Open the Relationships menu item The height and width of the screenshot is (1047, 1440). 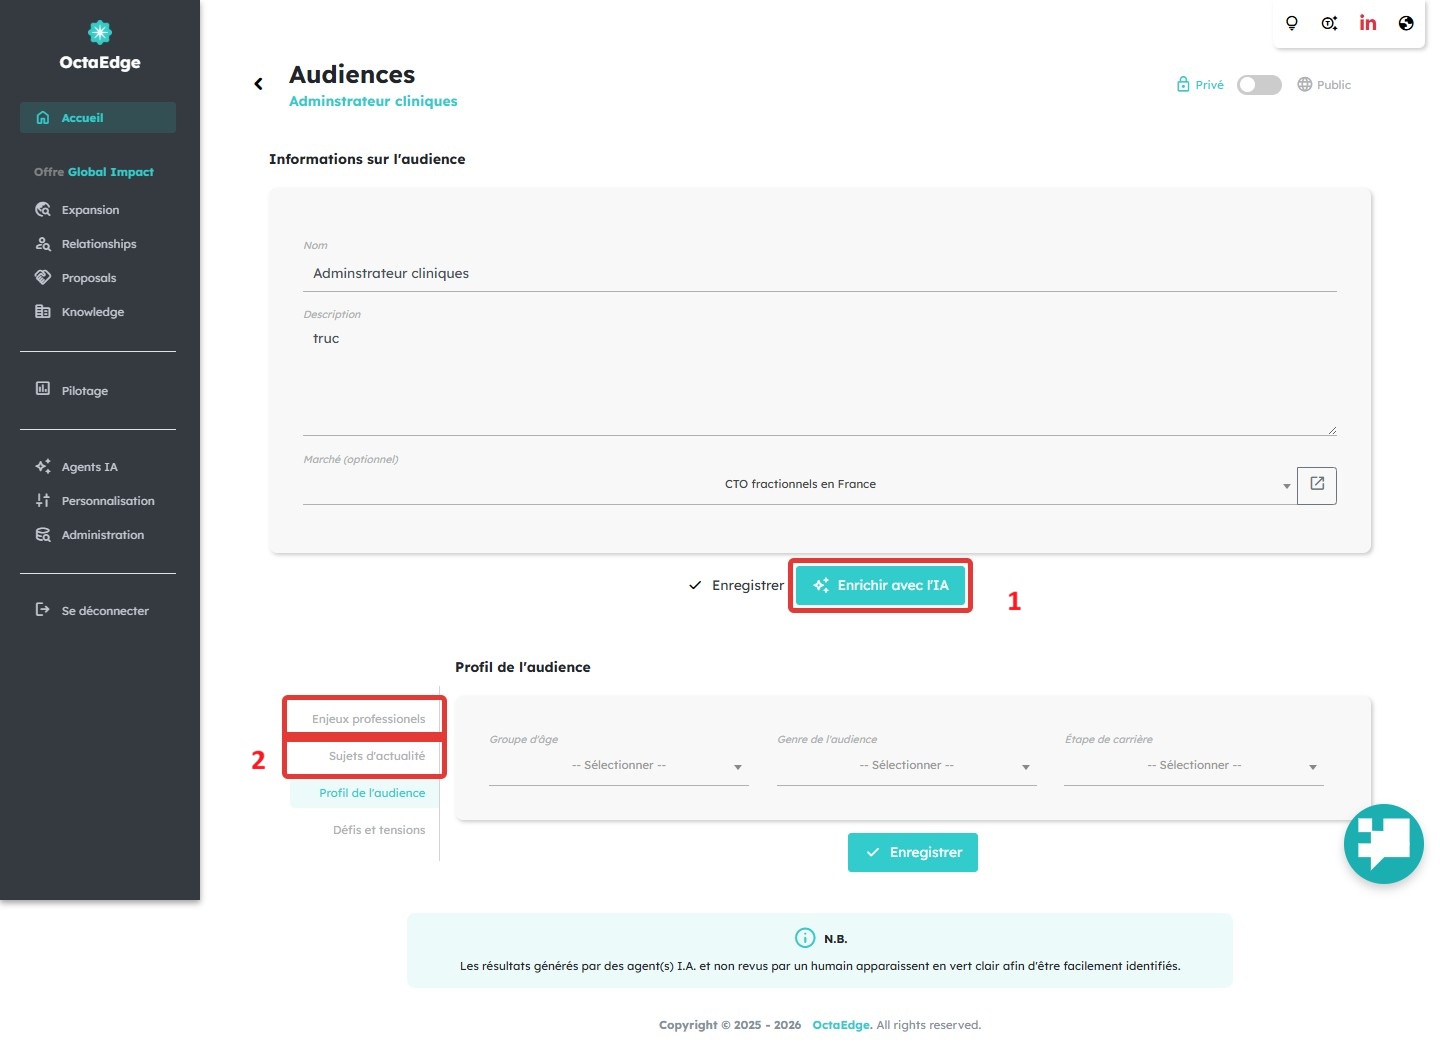coord(98,244)
